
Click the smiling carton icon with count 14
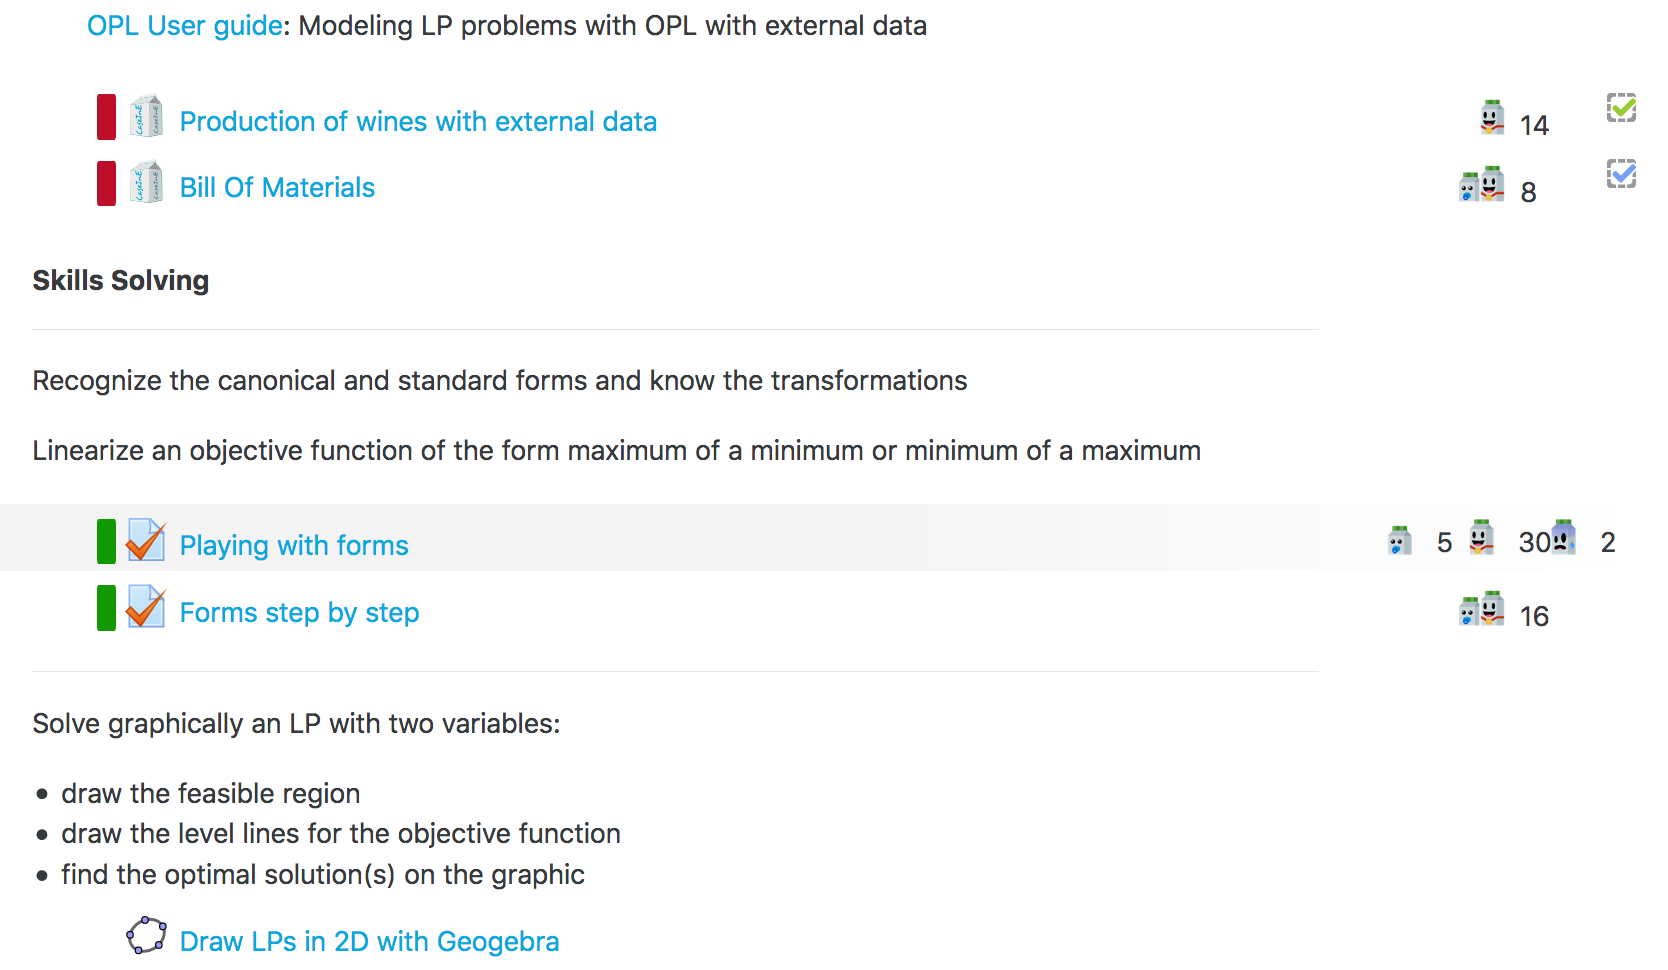(1492, 117)
